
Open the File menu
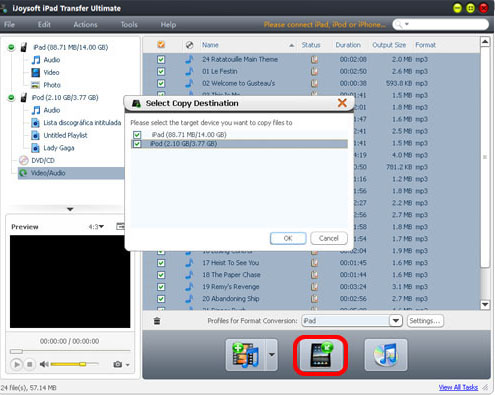tap(9, 24)
